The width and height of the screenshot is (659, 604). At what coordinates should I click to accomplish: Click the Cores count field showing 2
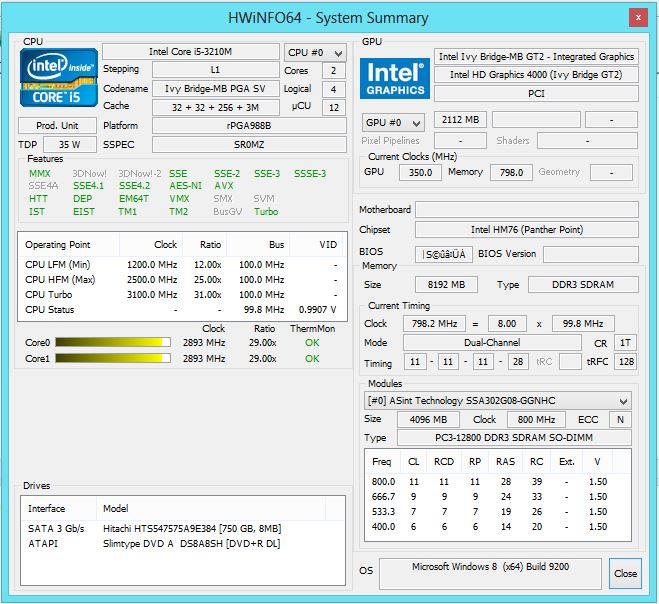[334, 71]
